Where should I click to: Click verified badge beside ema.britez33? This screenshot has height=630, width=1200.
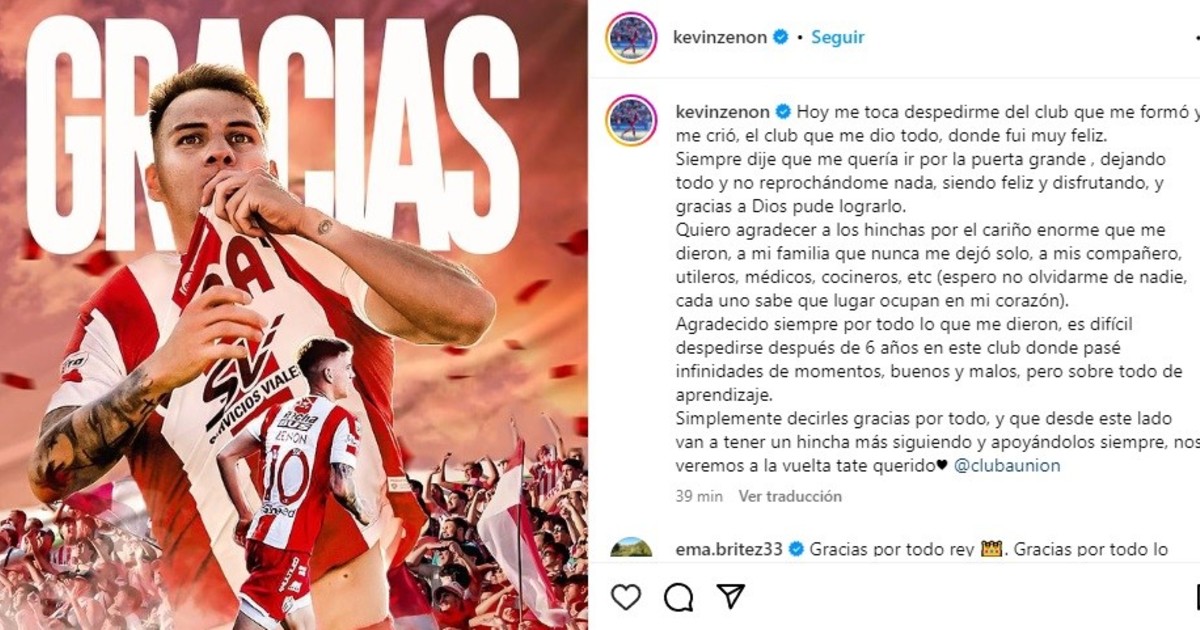[x=796, y=549]
